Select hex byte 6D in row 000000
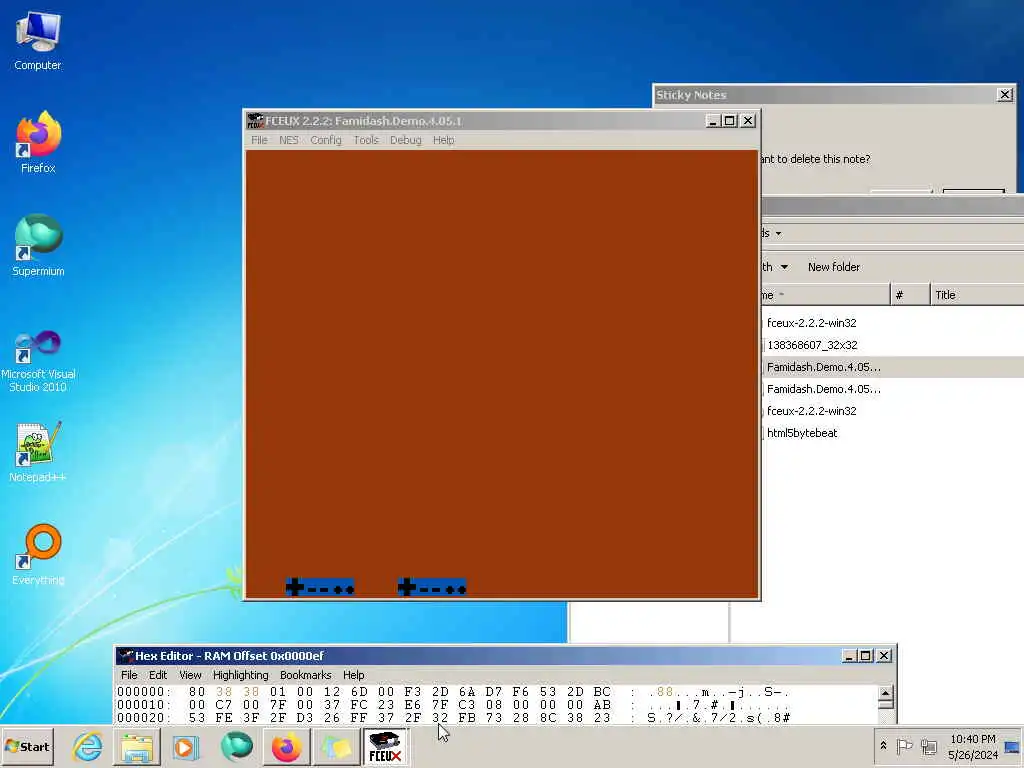Viewport: 1024px width, 768px height. [x=359, y=692]
